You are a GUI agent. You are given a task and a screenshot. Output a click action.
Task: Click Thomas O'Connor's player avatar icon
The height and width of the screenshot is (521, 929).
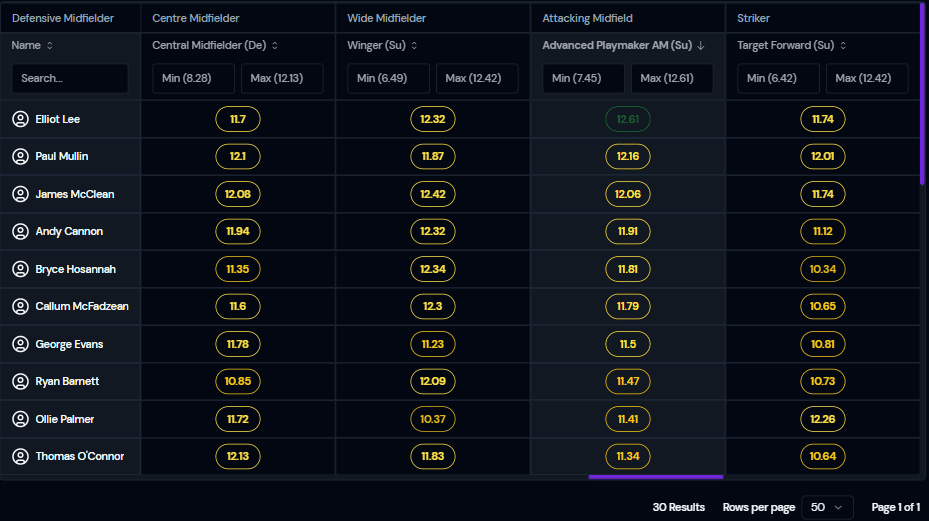pos(20,456)
